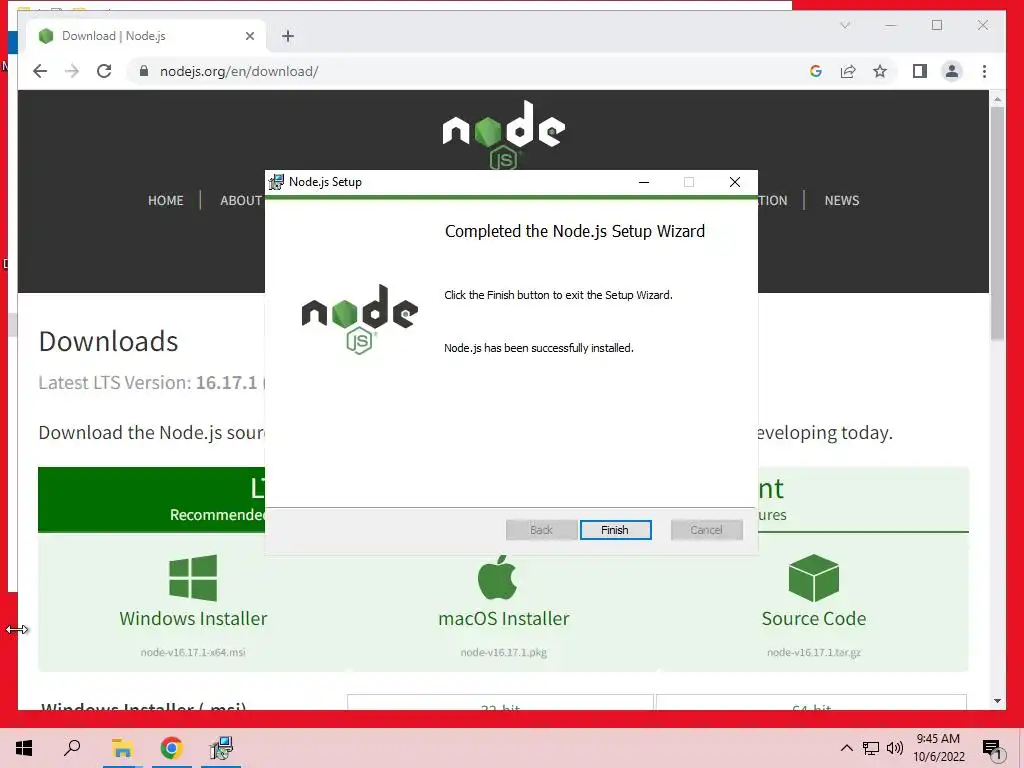The width and height of the screenshot is (1024, 768).
Task: View site info via the lock icon
Action: point(144,71)
